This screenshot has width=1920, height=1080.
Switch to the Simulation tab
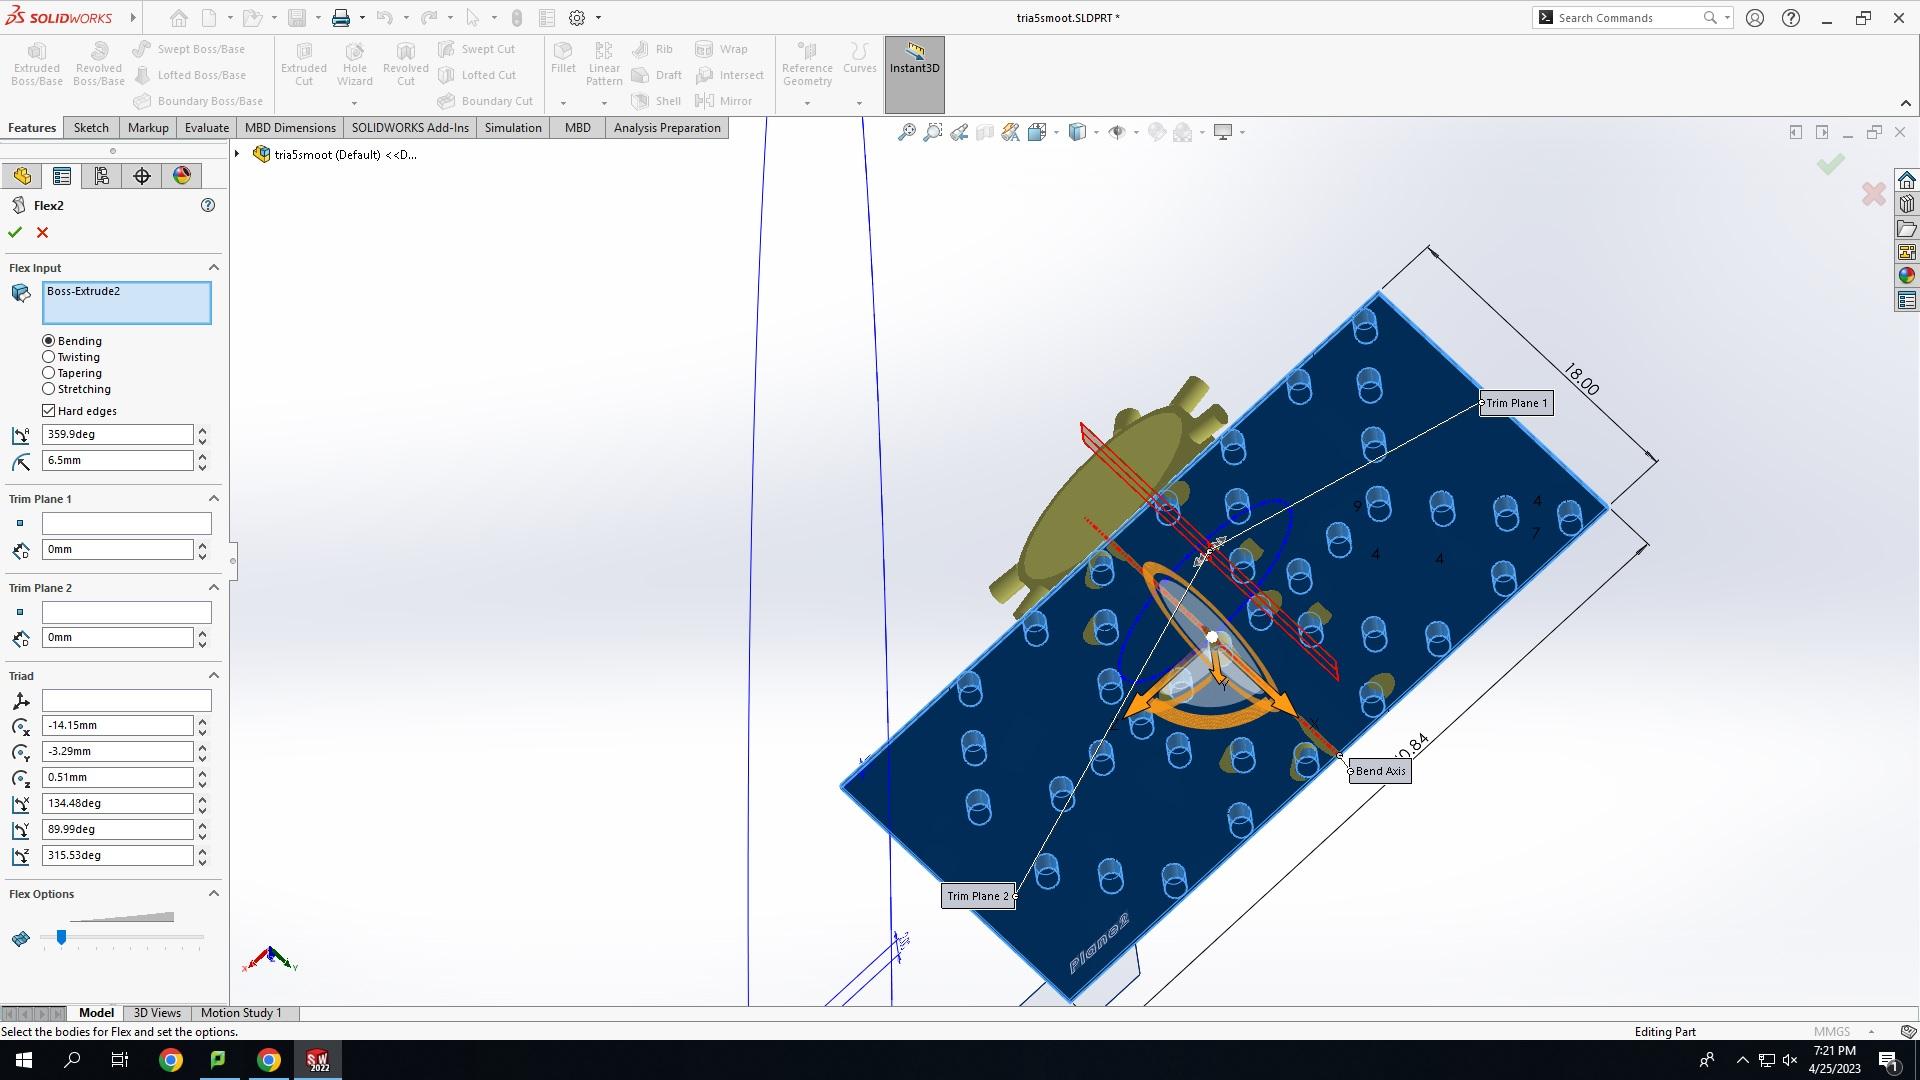coord(513,128)
